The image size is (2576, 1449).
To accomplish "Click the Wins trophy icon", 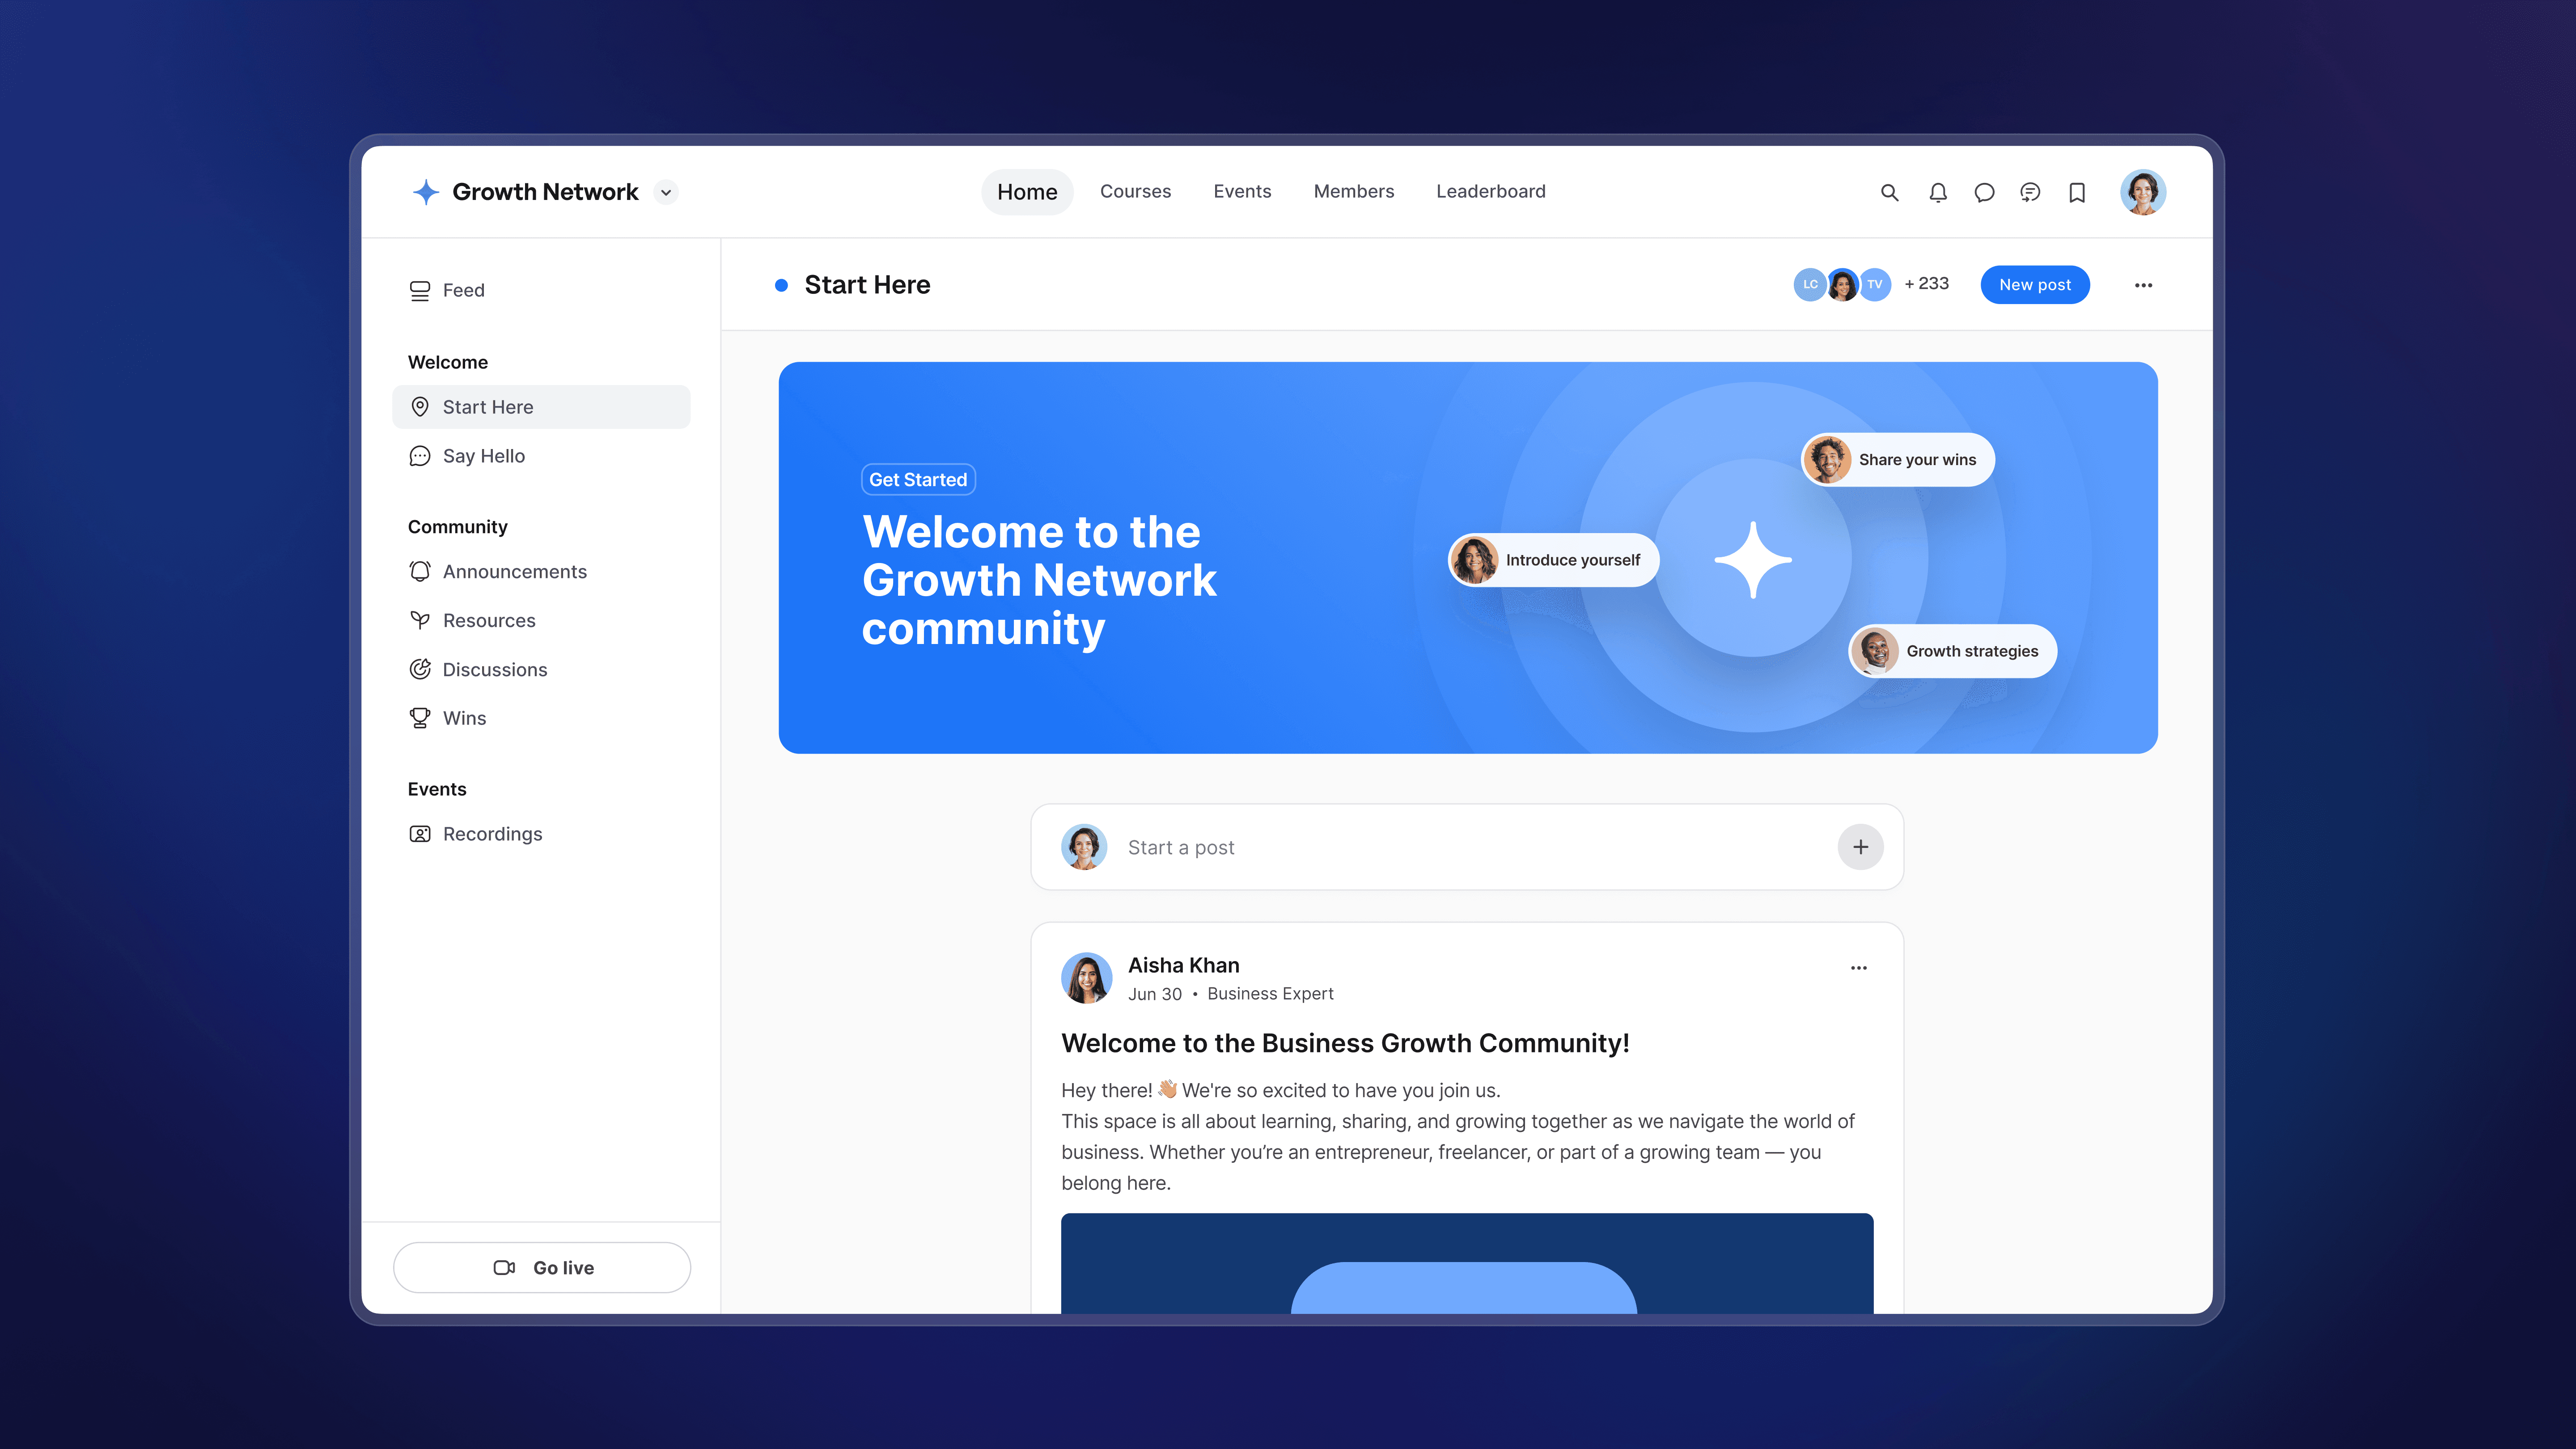I will (420, 718).
